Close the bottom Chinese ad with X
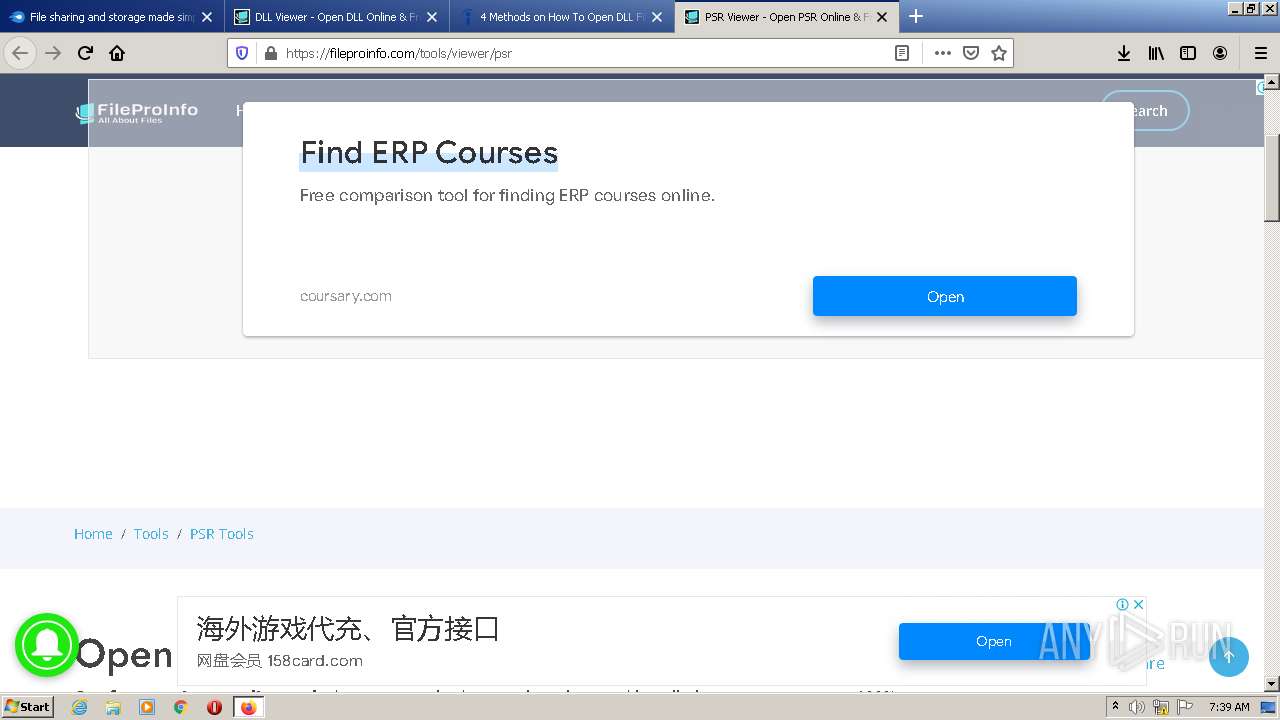This screenshot has width=1280, height=720. pos(1138,604)
